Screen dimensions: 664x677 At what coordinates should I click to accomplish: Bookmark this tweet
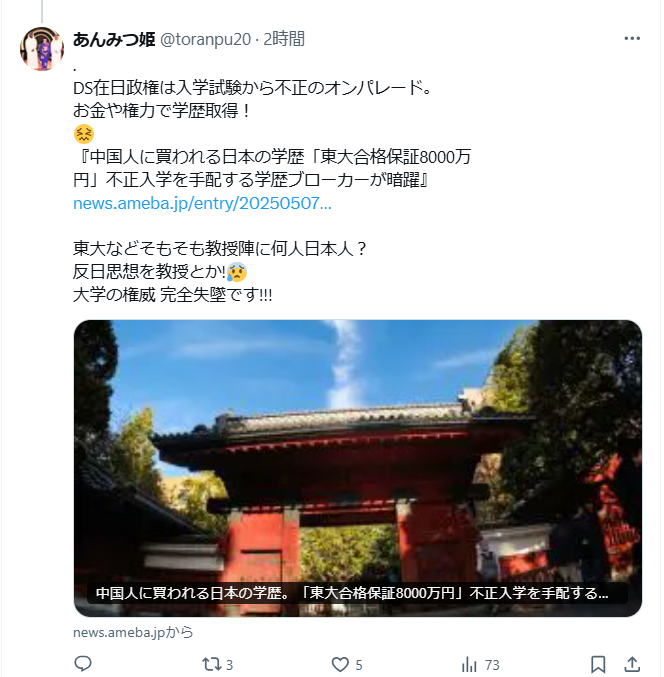pyautogui.click(x=598, y=664)
